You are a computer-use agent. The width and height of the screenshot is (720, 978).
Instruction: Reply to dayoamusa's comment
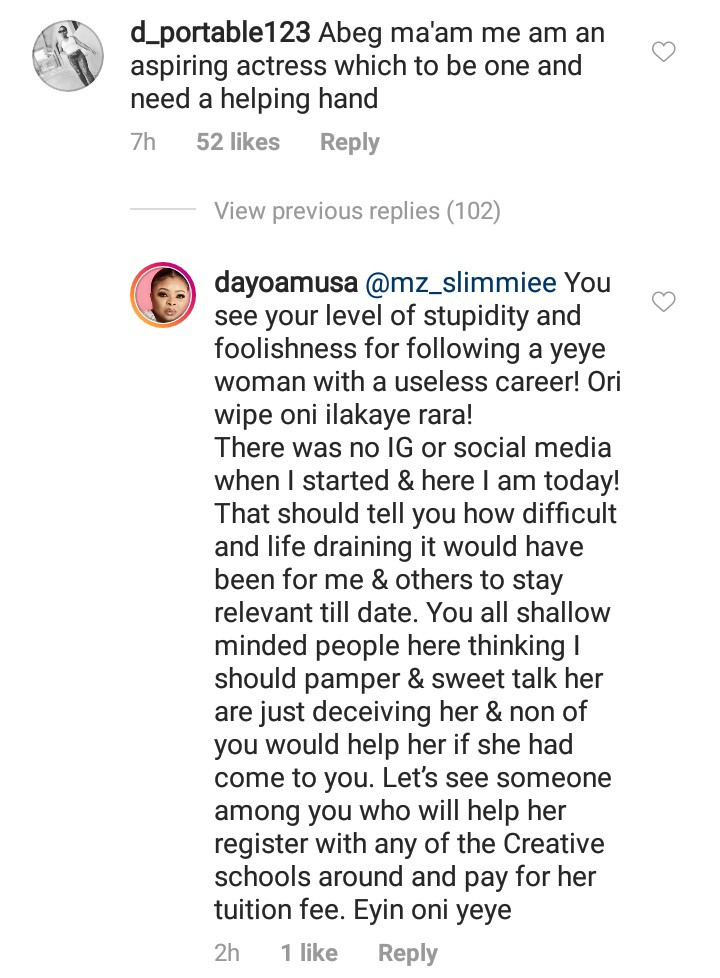[407, 953]
